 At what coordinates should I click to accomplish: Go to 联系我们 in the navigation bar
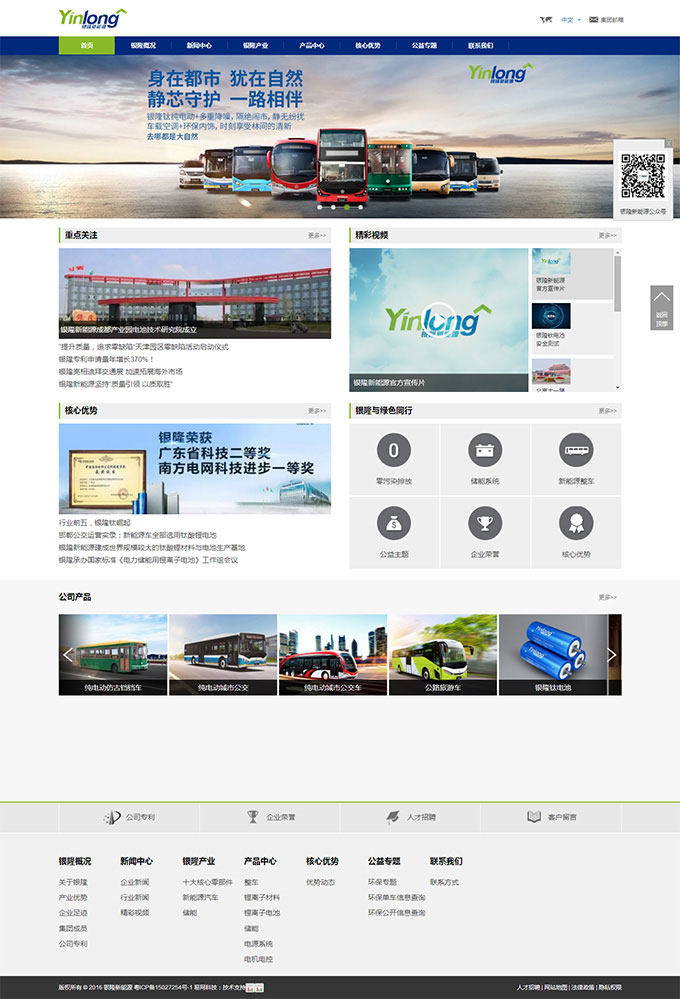[x=480, y=45]
